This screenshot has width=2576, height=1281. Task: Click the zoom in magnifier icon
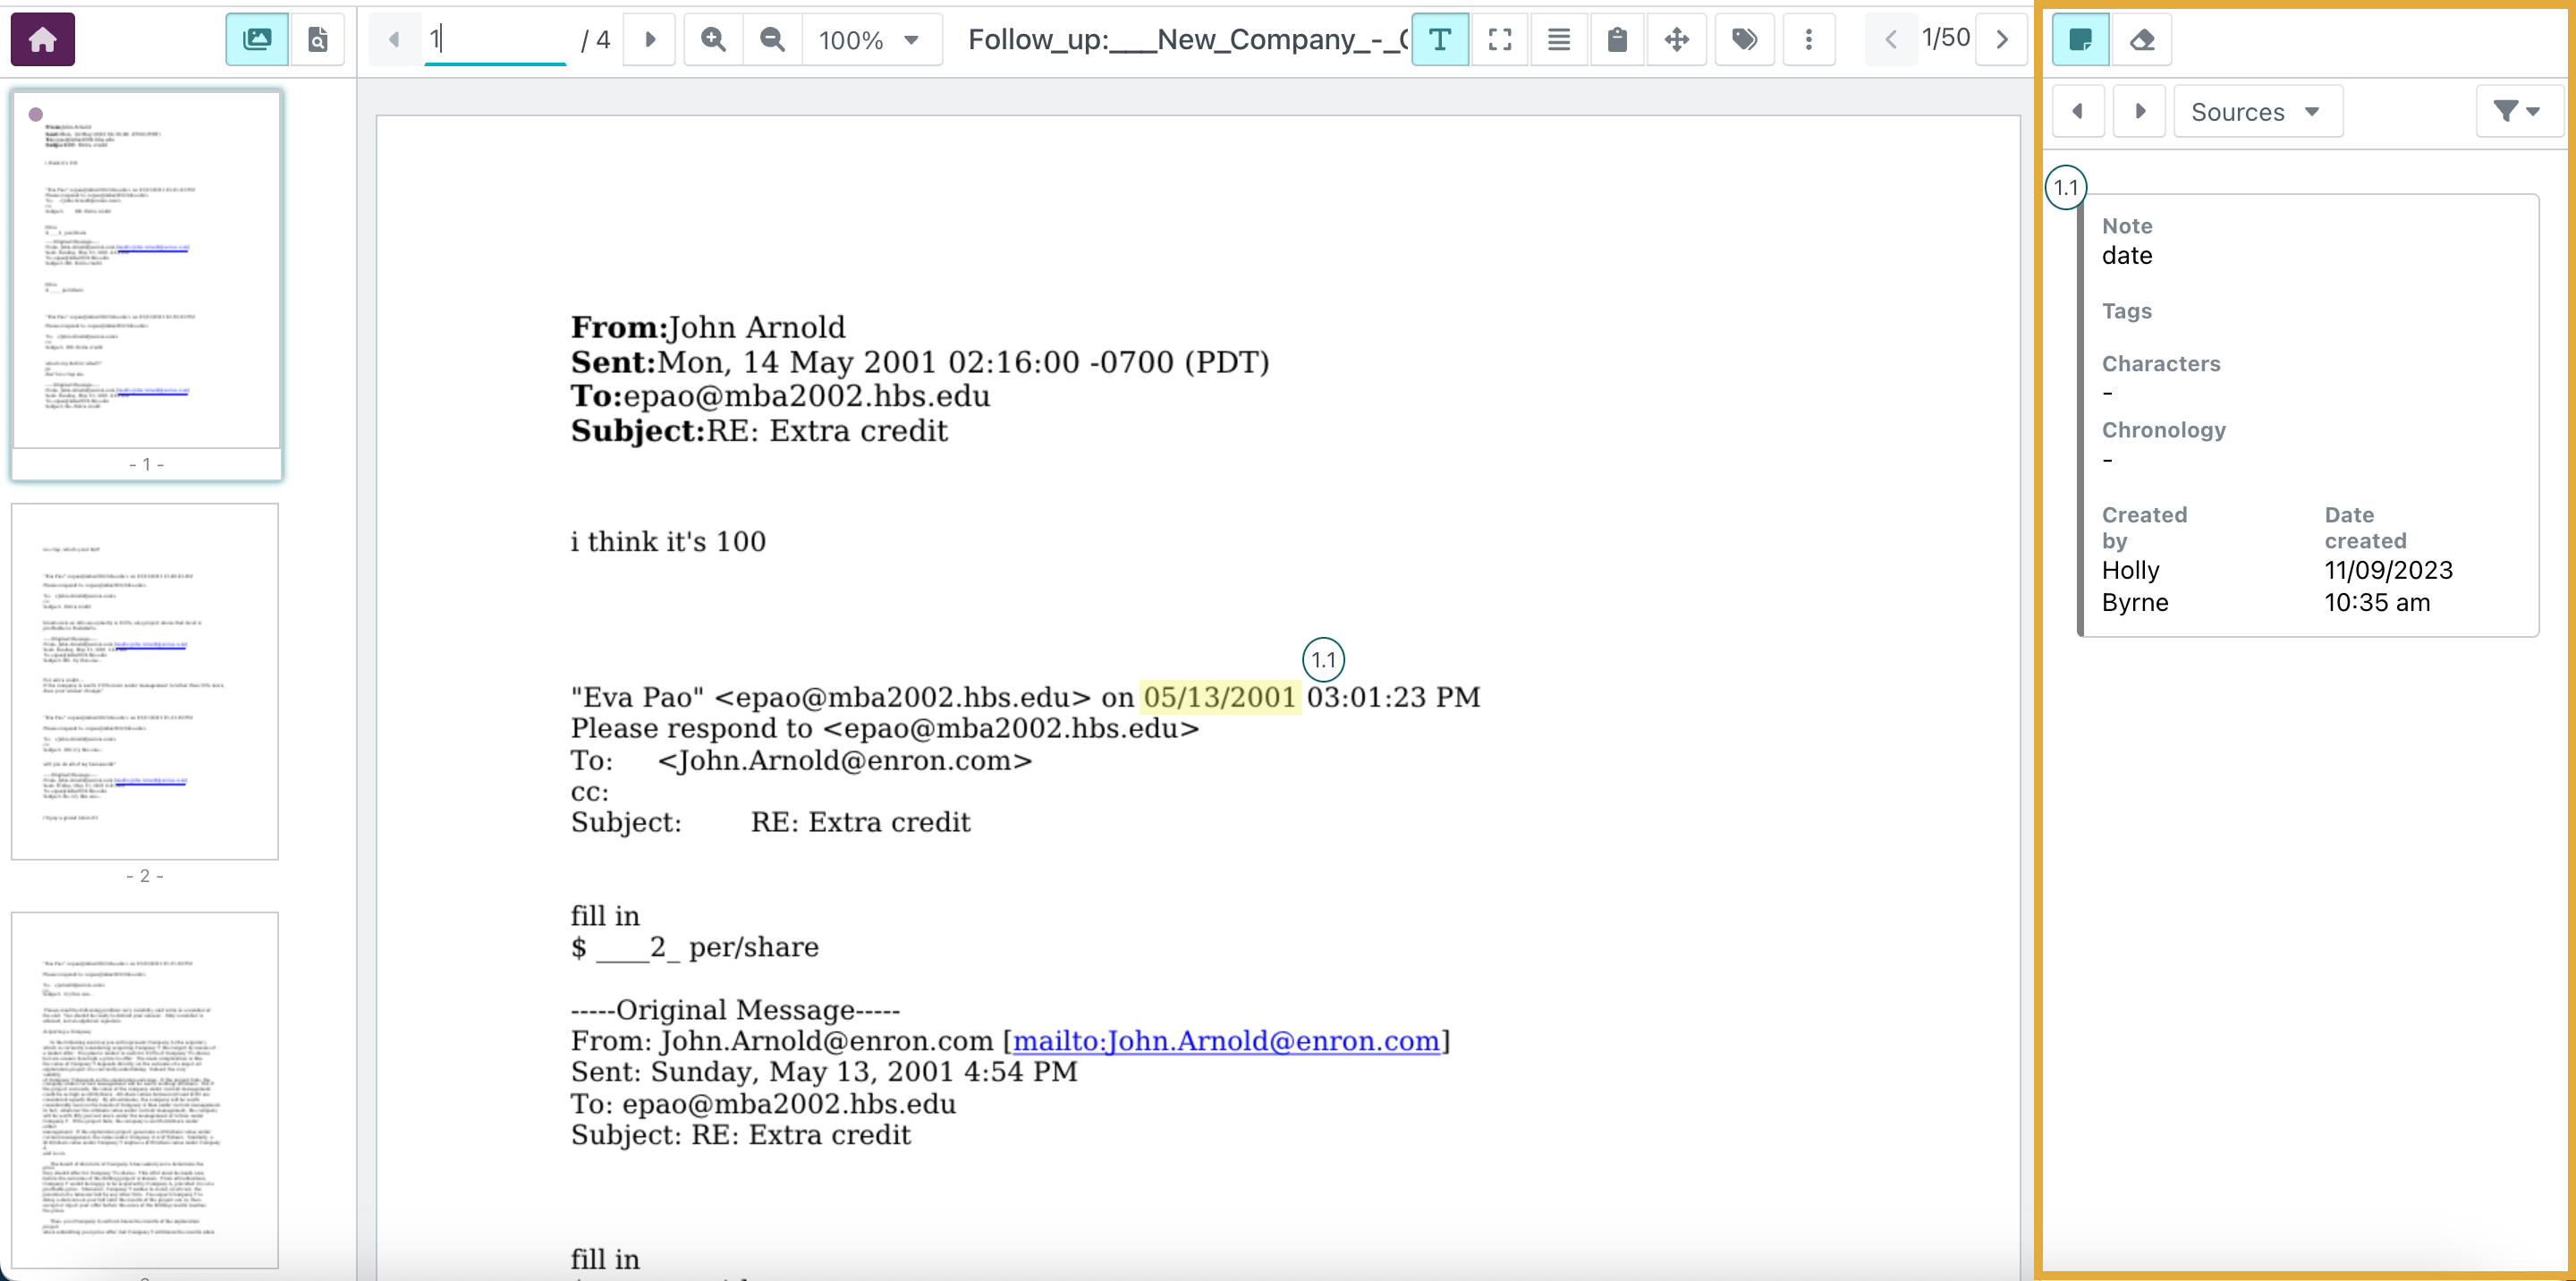coord(713,39)
